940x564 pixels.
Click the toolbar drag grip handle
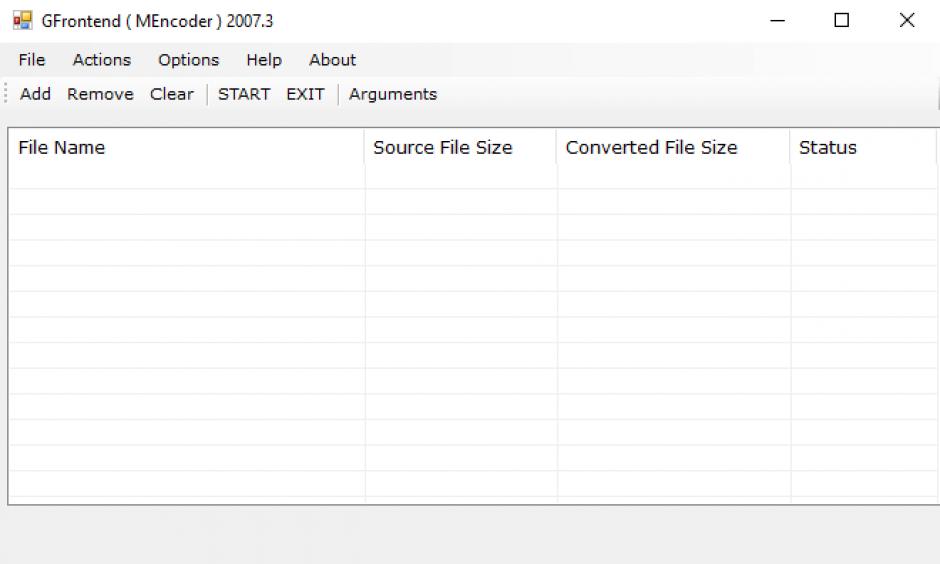[x=7, y=94]
